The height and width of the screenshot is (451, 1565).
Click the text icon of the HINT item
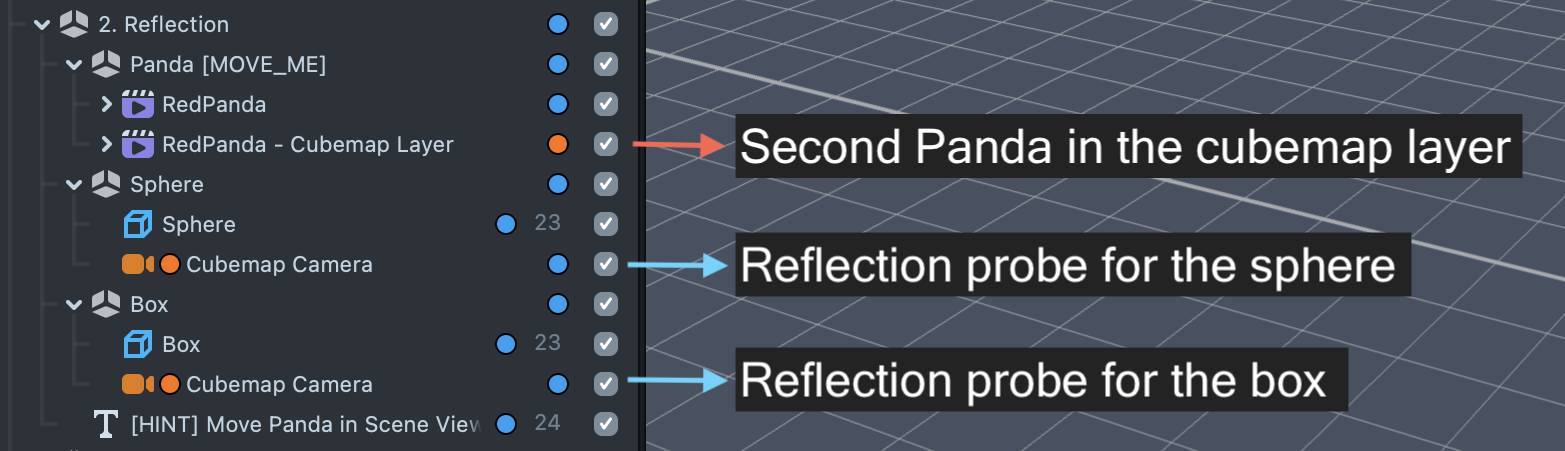click(x=105, y=424)
